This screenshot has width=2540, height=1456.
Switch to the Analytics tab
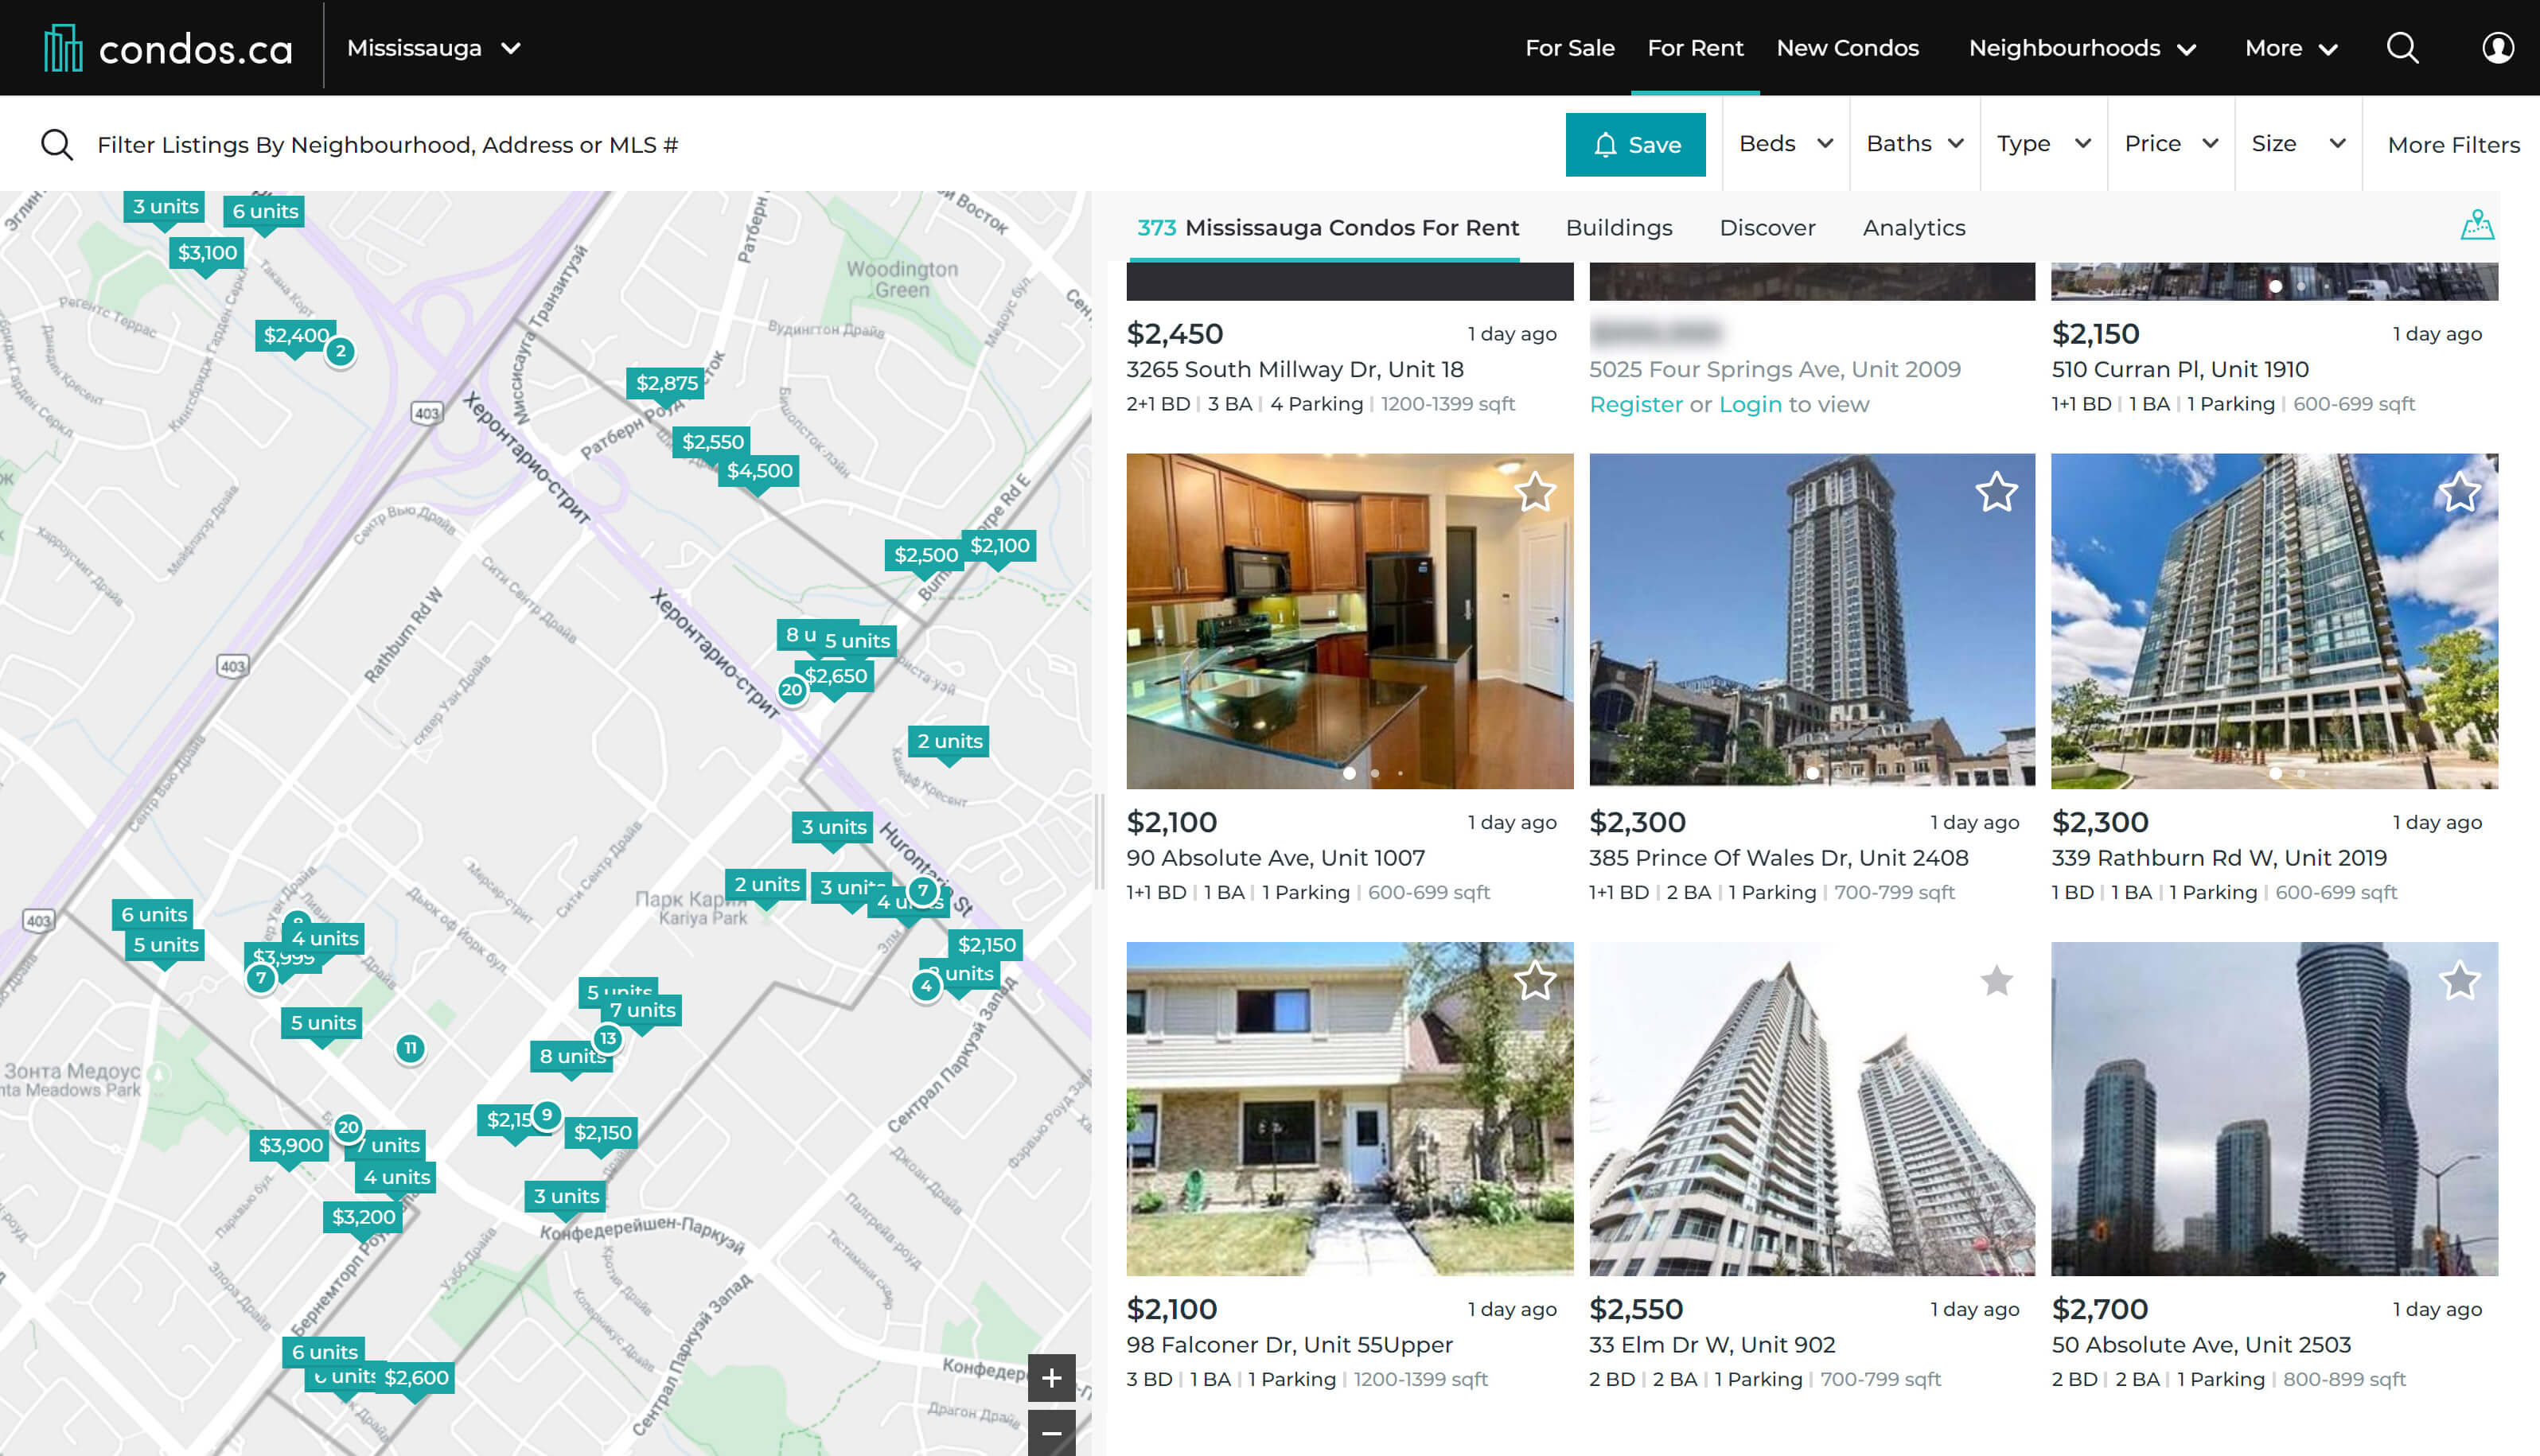(1914, 227)
